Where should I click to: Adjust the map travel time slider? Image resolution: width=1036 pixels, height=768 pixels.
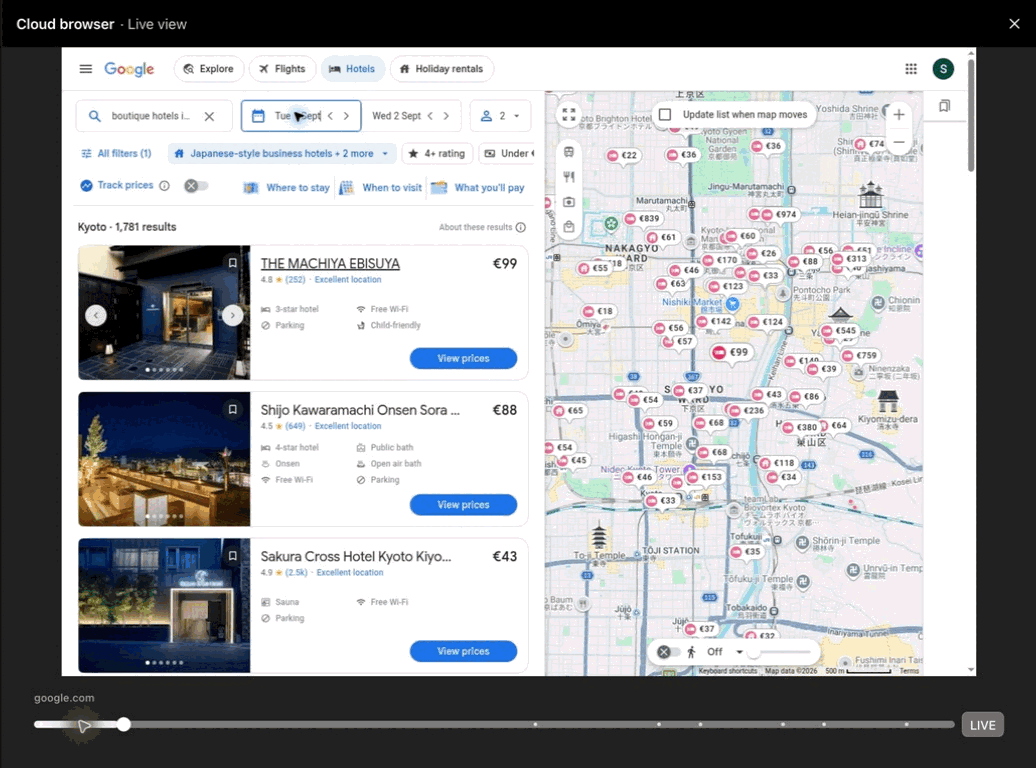(780, 652)
